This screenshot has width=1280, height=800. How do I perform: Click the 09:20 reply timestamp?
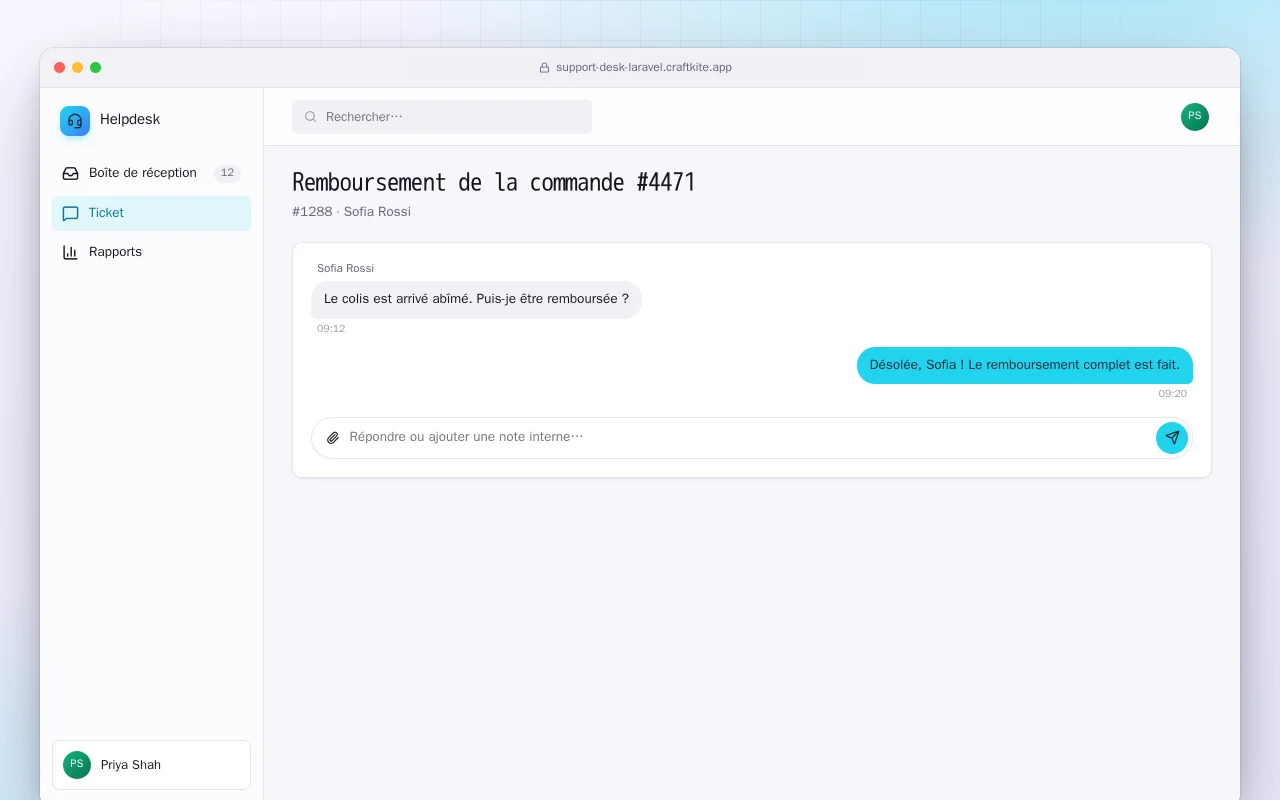[1173, 393]
